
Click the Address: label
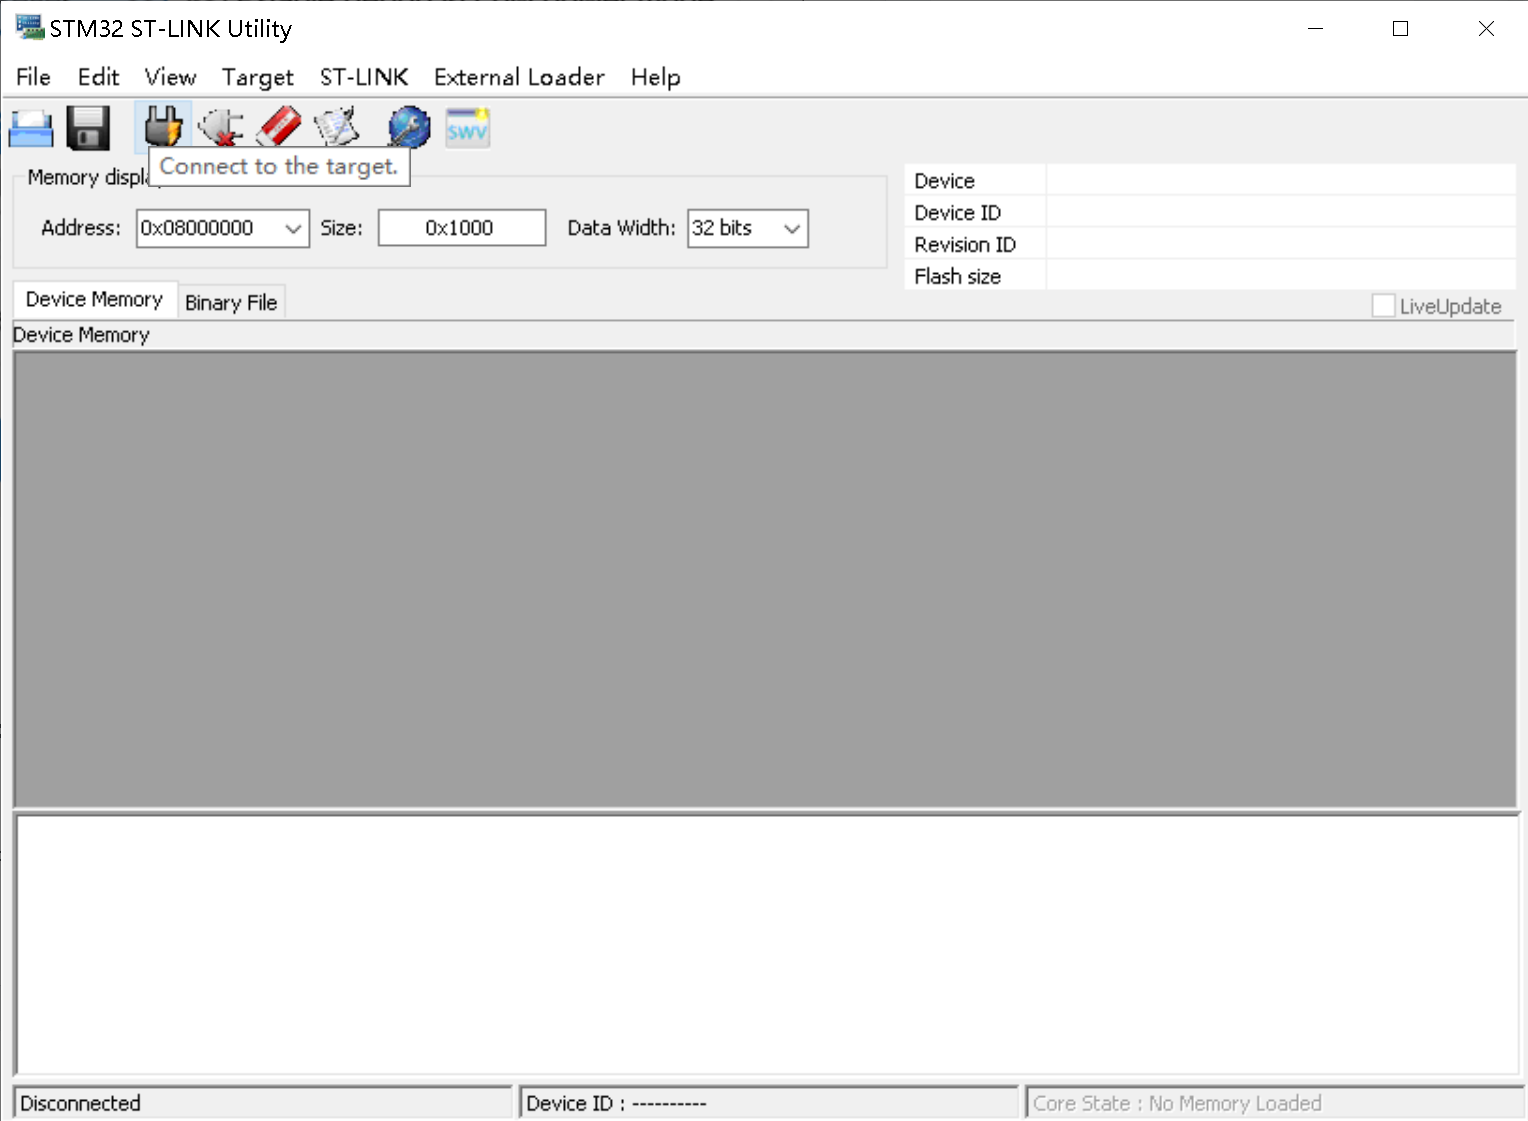click(x=81, y=228)
